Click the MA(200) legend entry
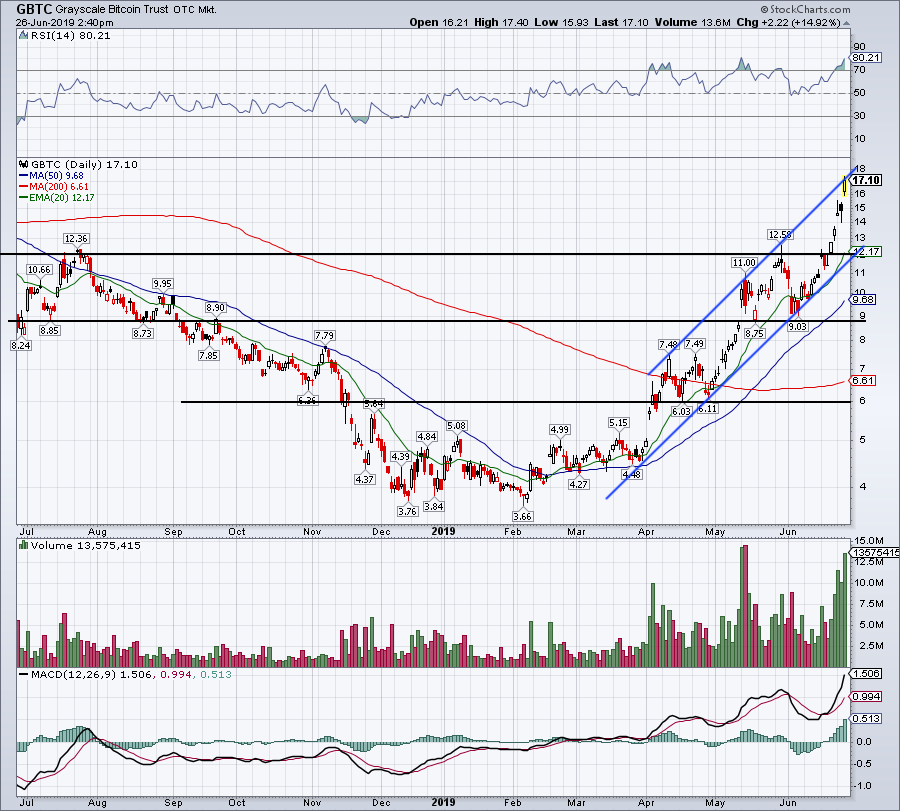This screenshot has width=900, height=811. click(53, 187)
